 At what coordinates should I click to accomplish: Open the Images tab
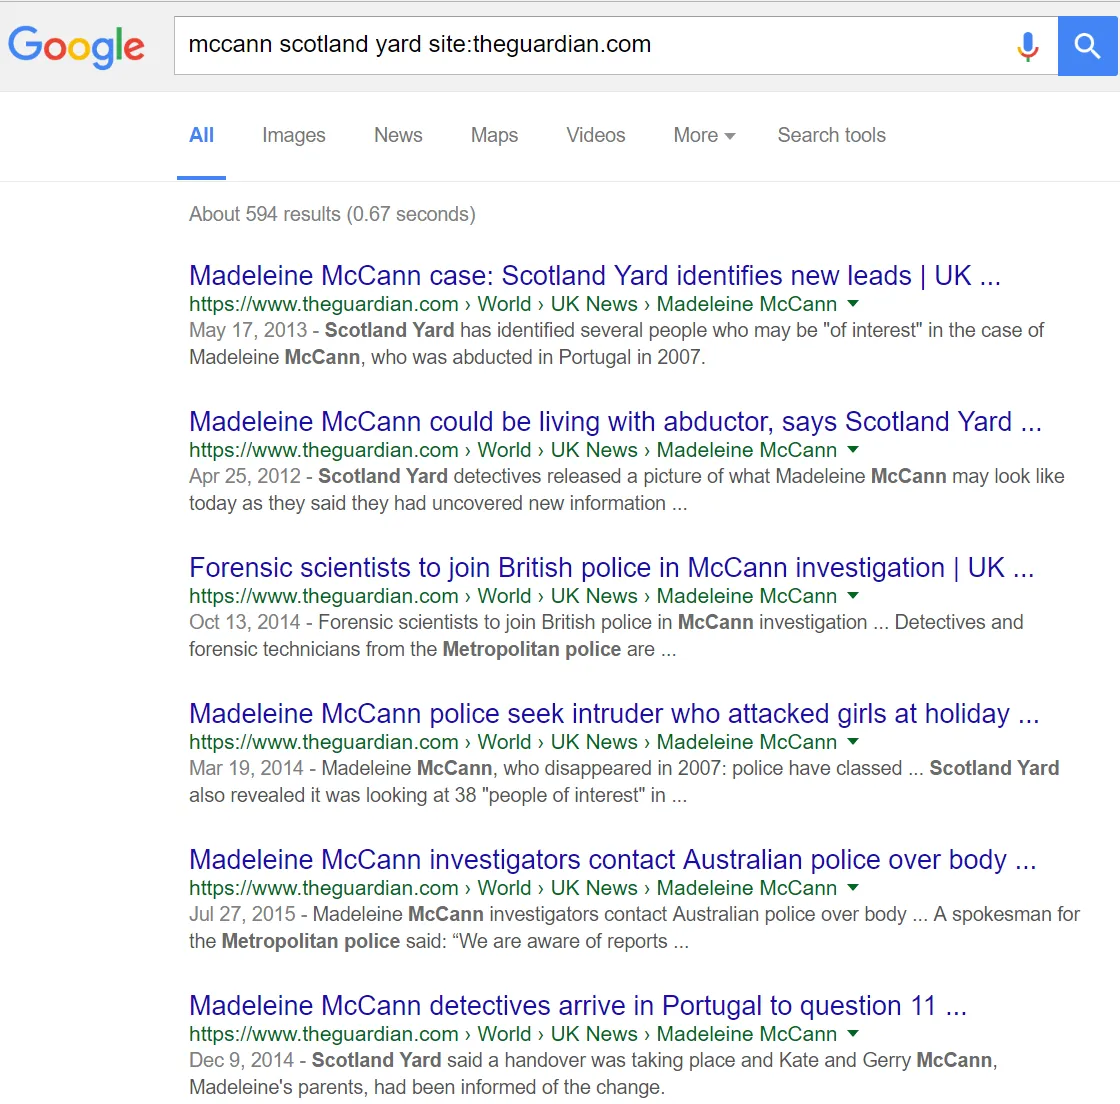click(x=294, y=135)
